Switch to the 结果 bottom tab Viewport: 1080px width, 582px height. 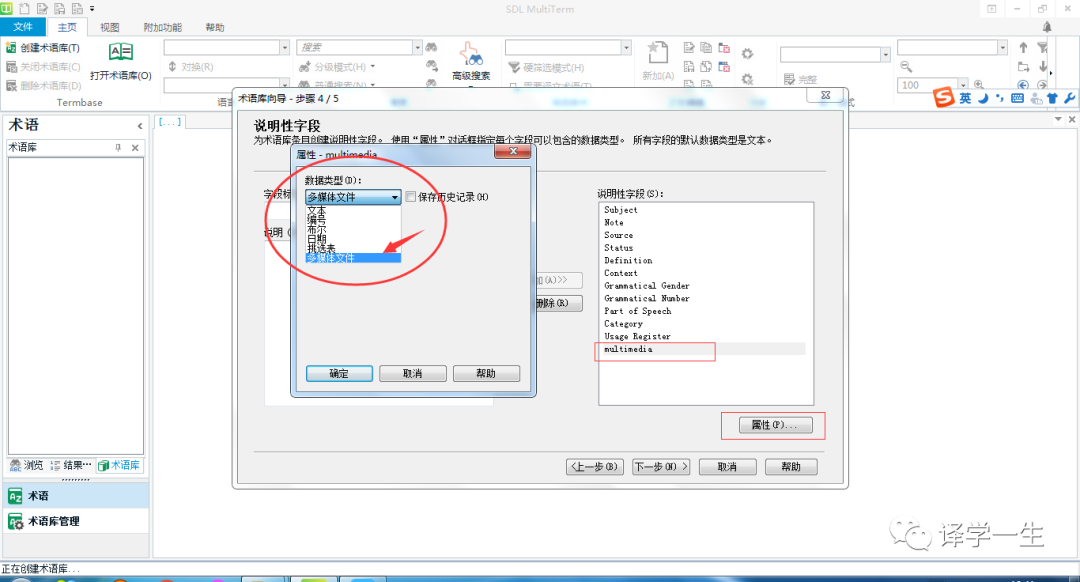point(70,466)
